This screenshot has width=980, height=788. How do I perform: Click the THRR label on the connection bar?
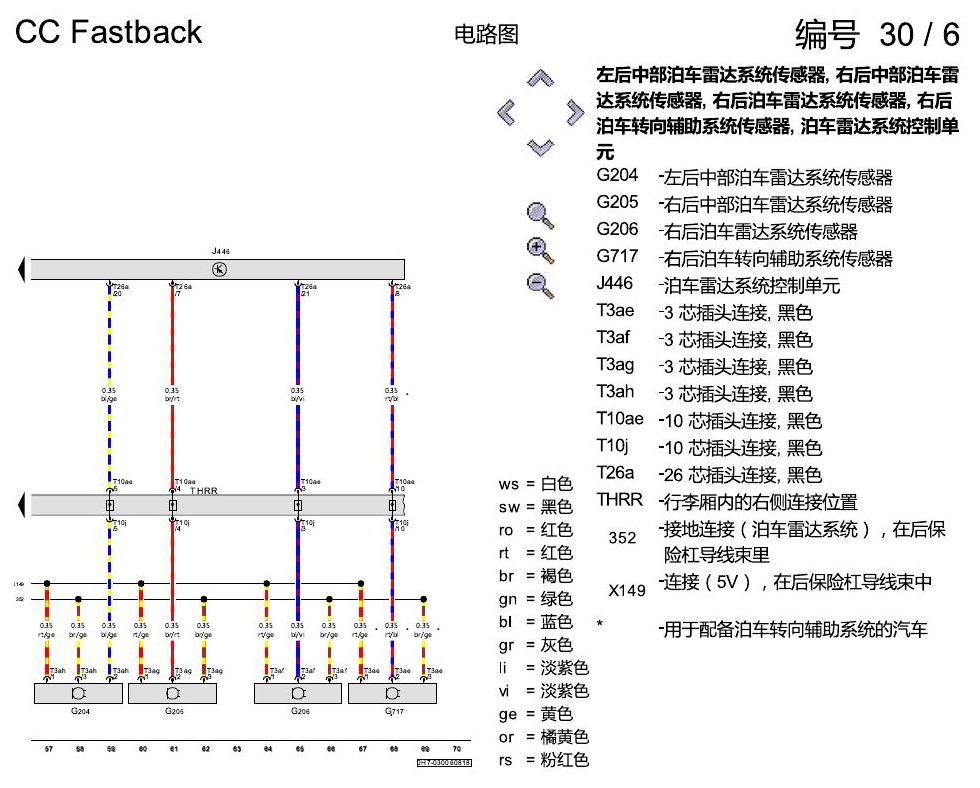click(204, 491)
